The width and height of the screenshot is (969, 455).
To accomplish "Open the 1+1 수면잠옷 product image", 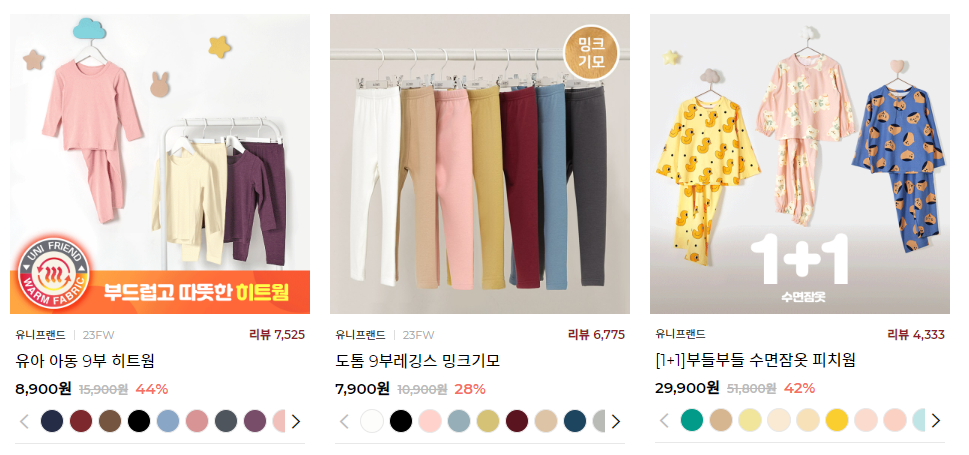I will (x=800, y=164).
